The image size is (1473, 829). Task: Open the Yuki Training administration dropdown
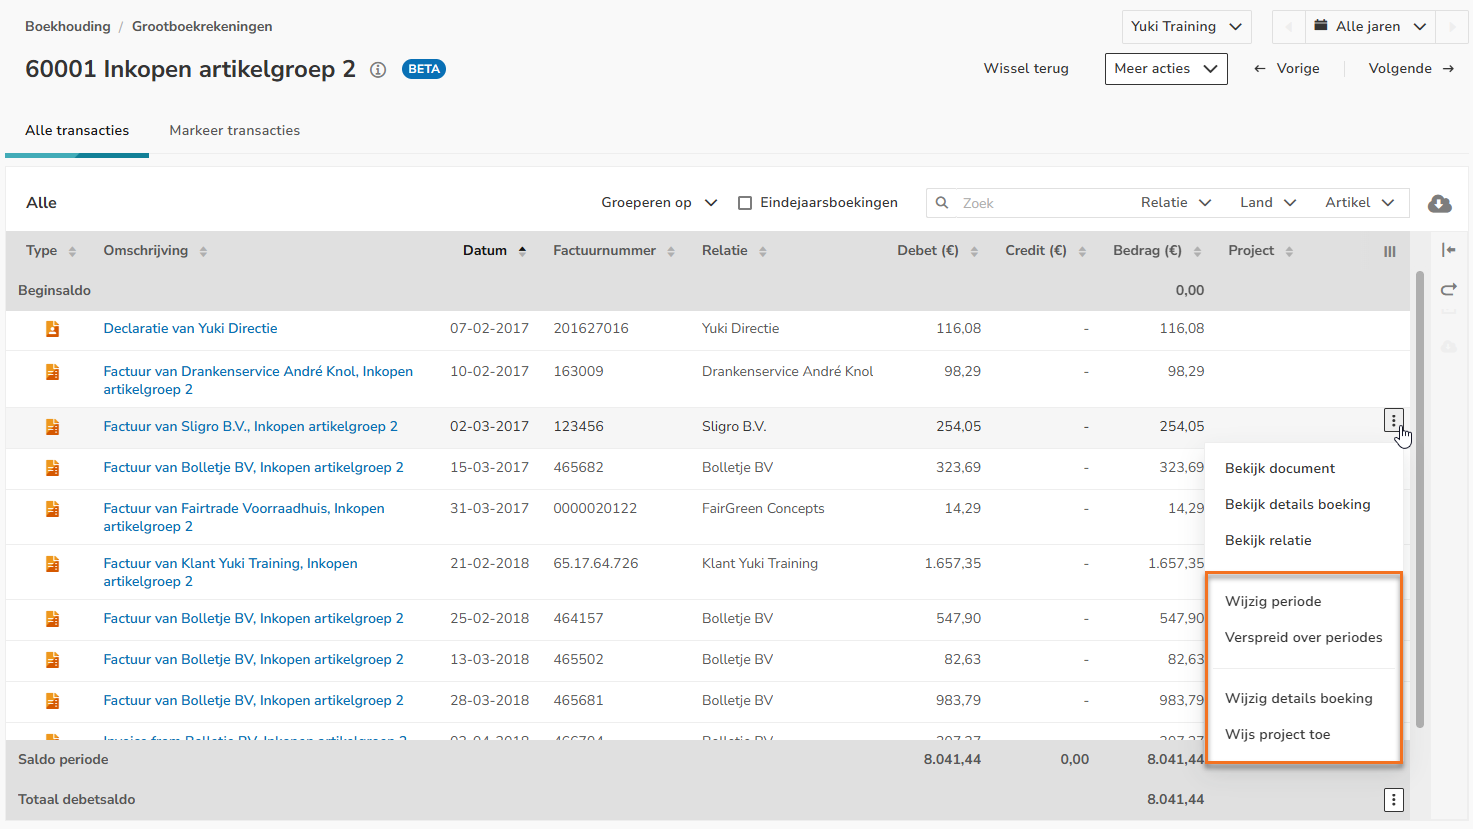coord(1186,27)
